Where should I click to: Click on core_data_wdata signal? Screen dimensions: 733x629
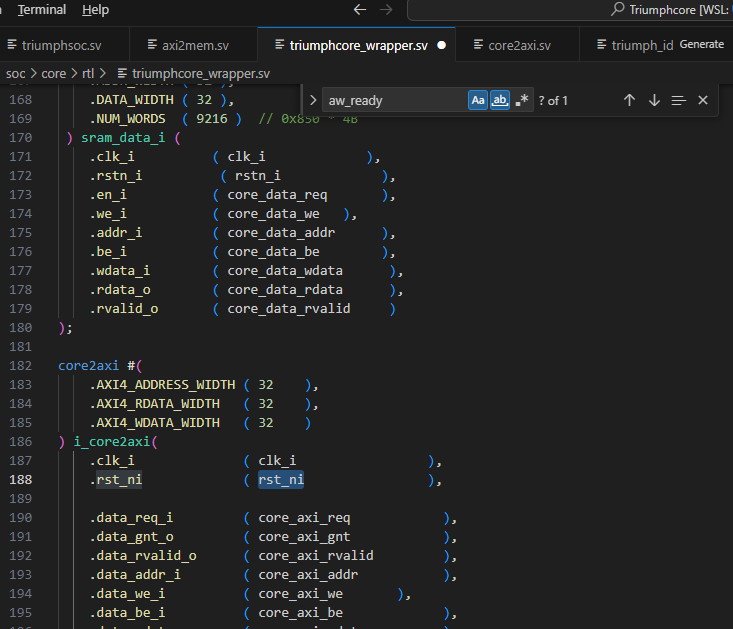(285, 271)
